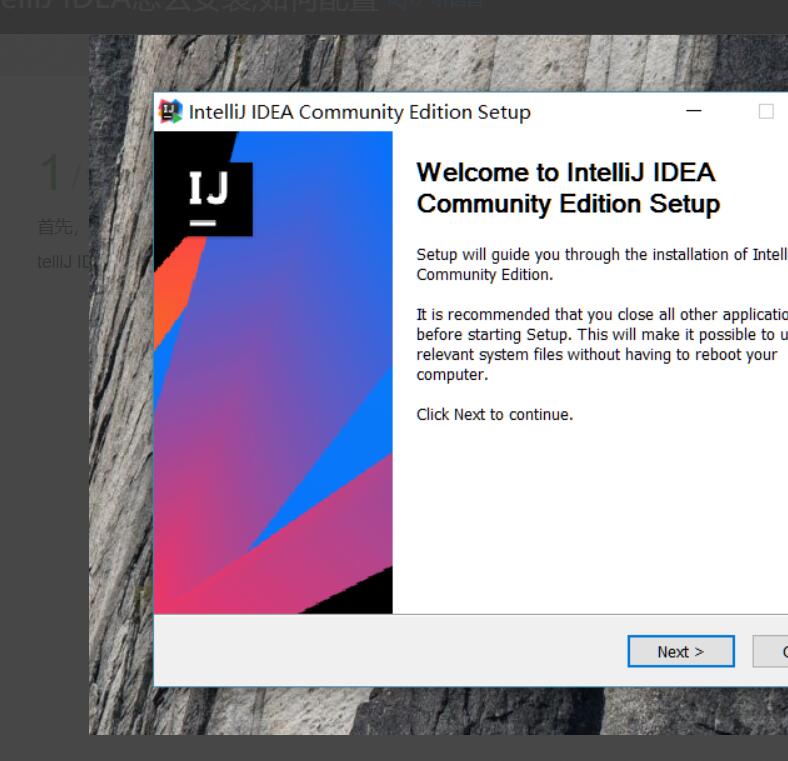
Task: Click the 'IntelliJ IDEA Community Edition Setup' title text
Action: 359,112
